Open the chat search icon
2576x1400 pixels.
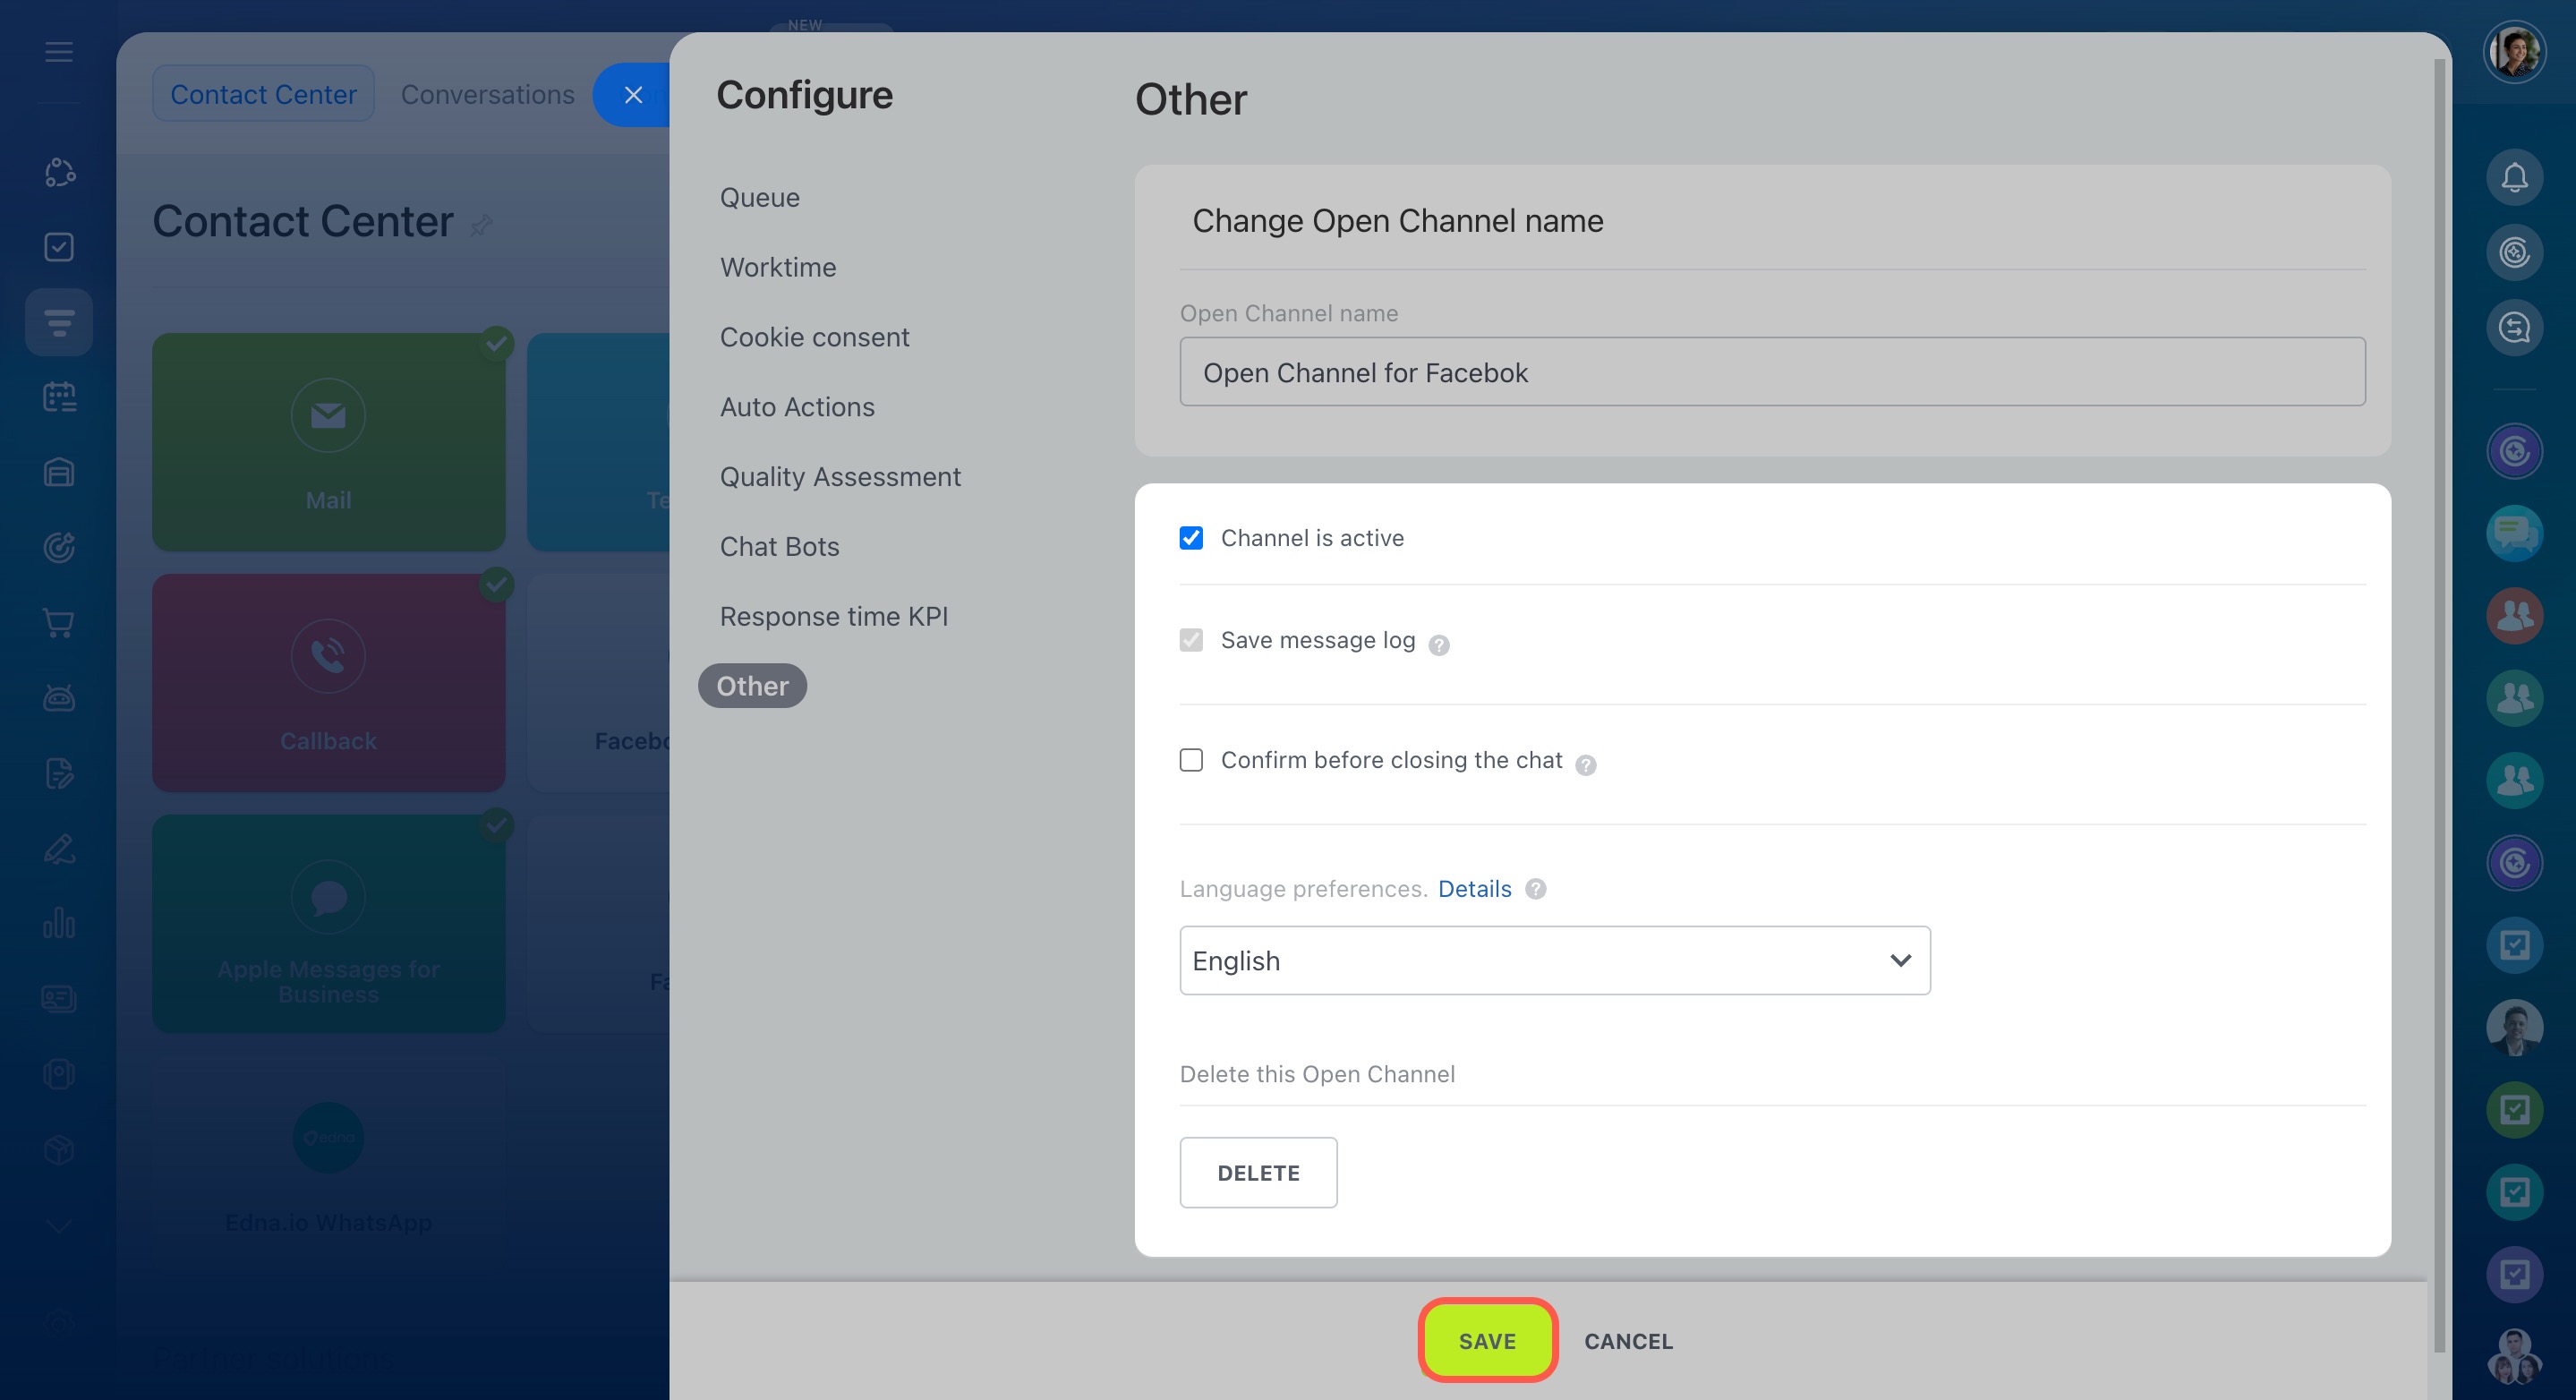(2514, 327)
